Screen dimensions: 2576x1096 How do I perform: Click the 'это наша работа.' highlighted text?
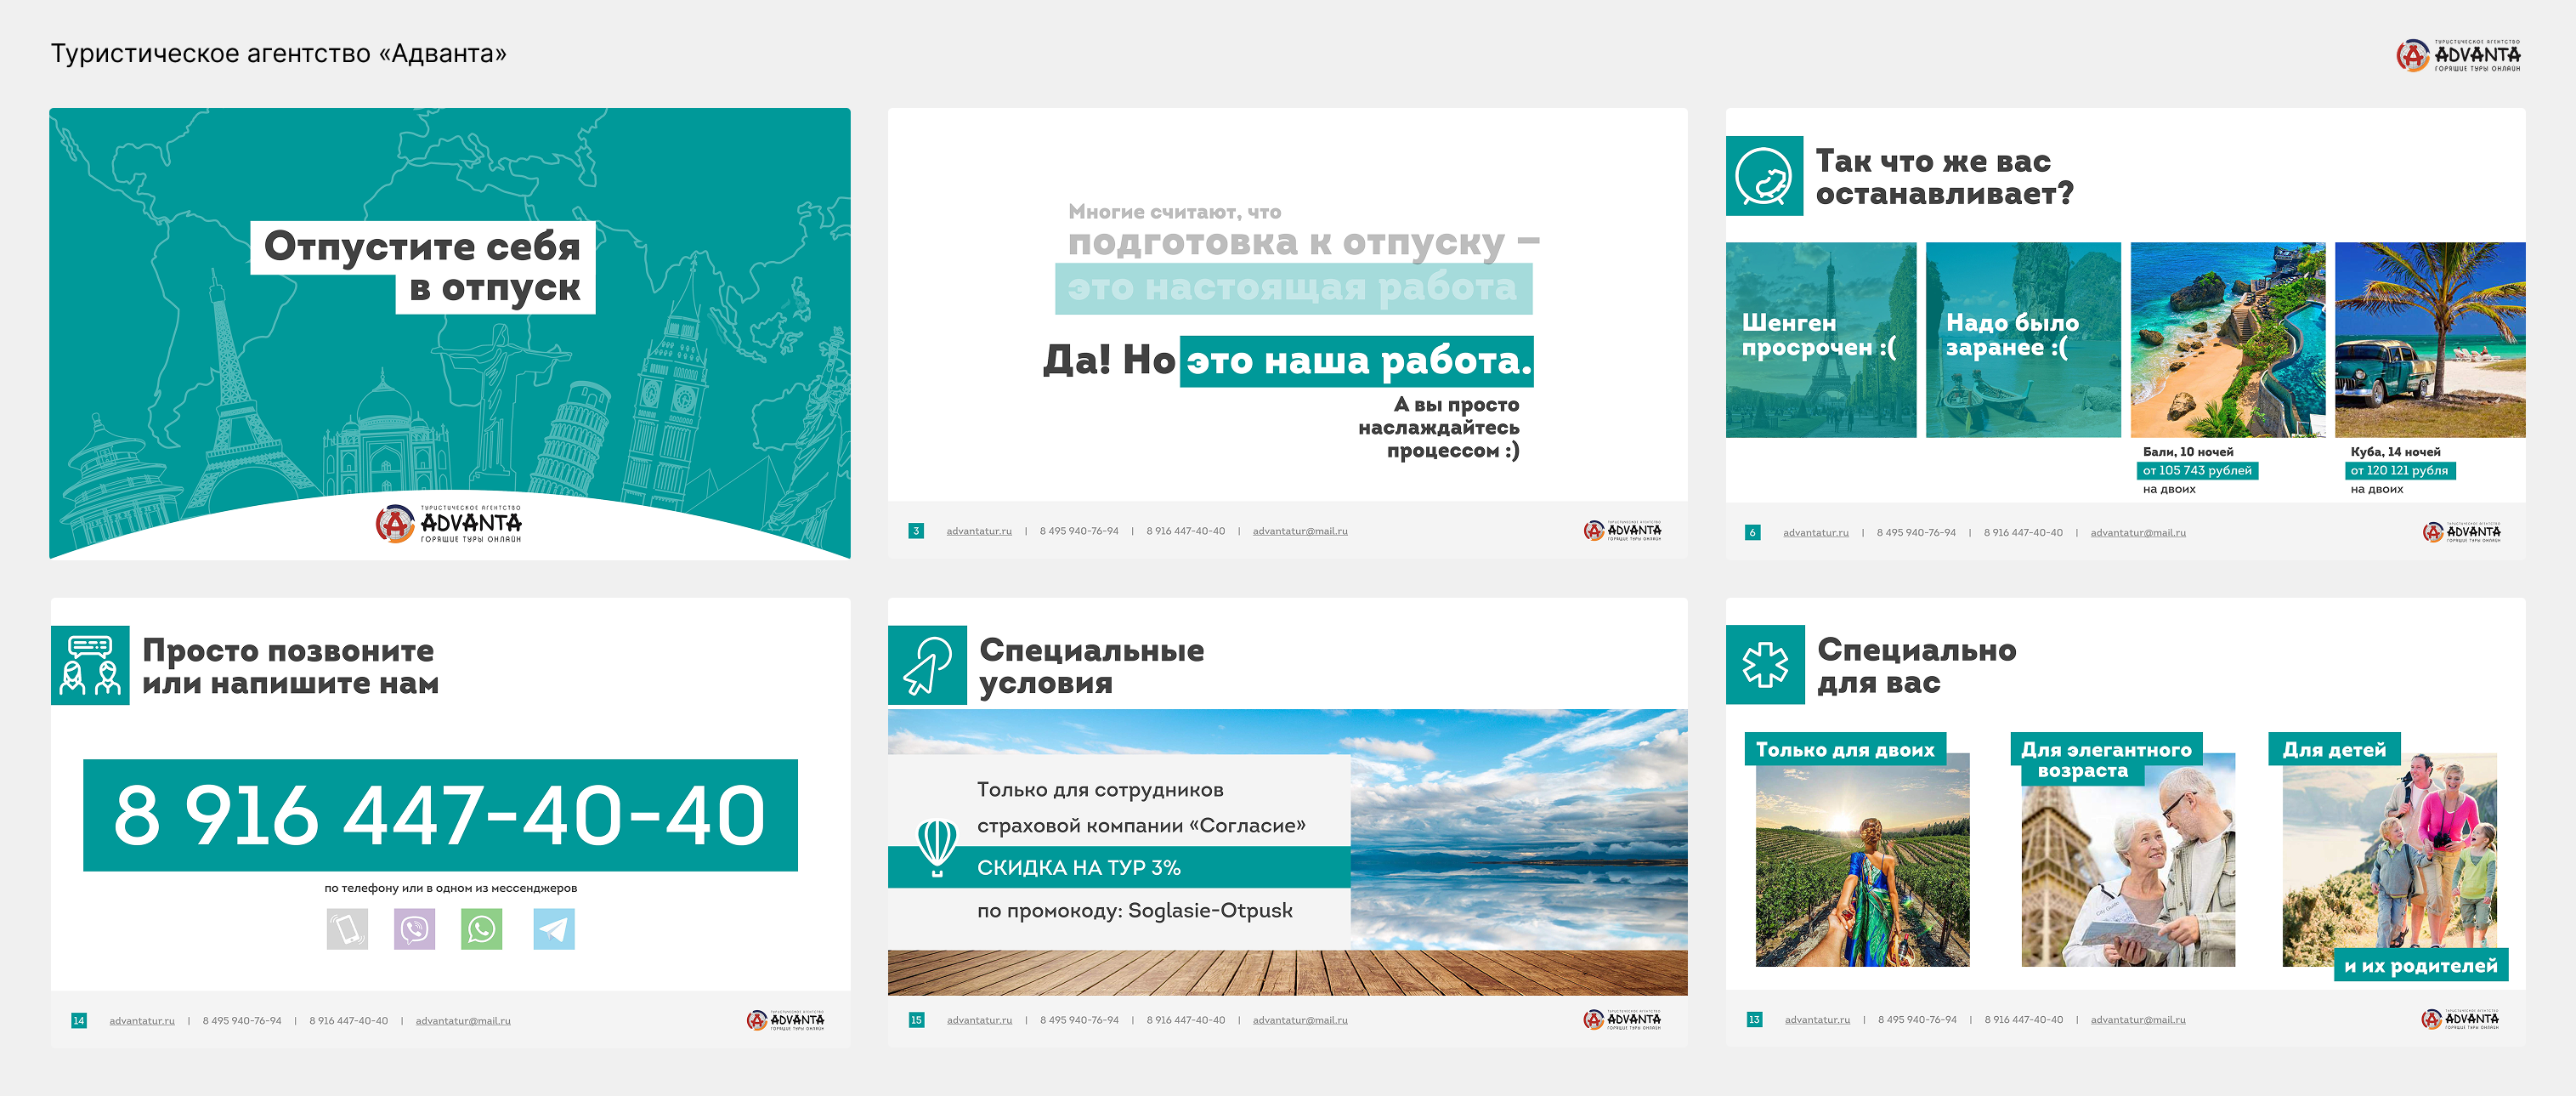click(x=1357, y=361)
